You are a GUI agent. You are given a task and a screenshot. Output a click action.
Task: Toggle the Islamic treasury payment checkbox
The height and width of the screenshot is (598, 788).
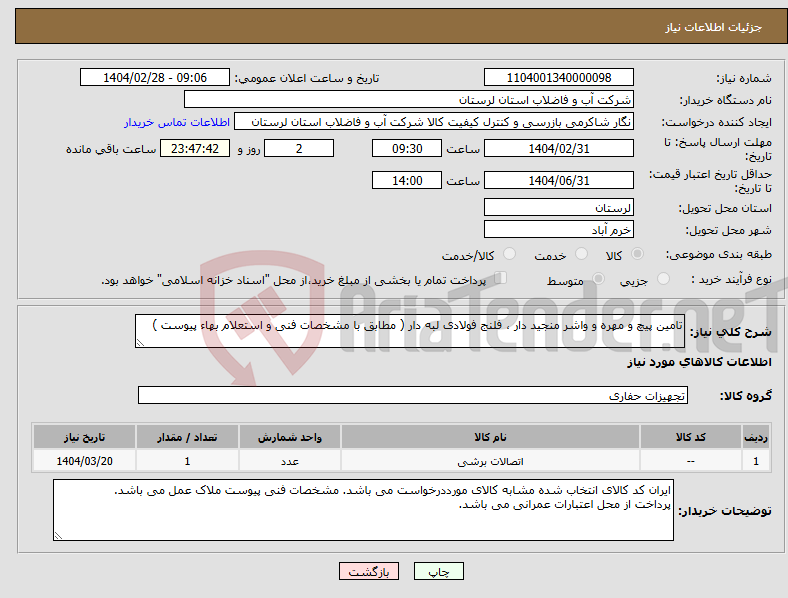pyautogui.click(x=501, y=278)
